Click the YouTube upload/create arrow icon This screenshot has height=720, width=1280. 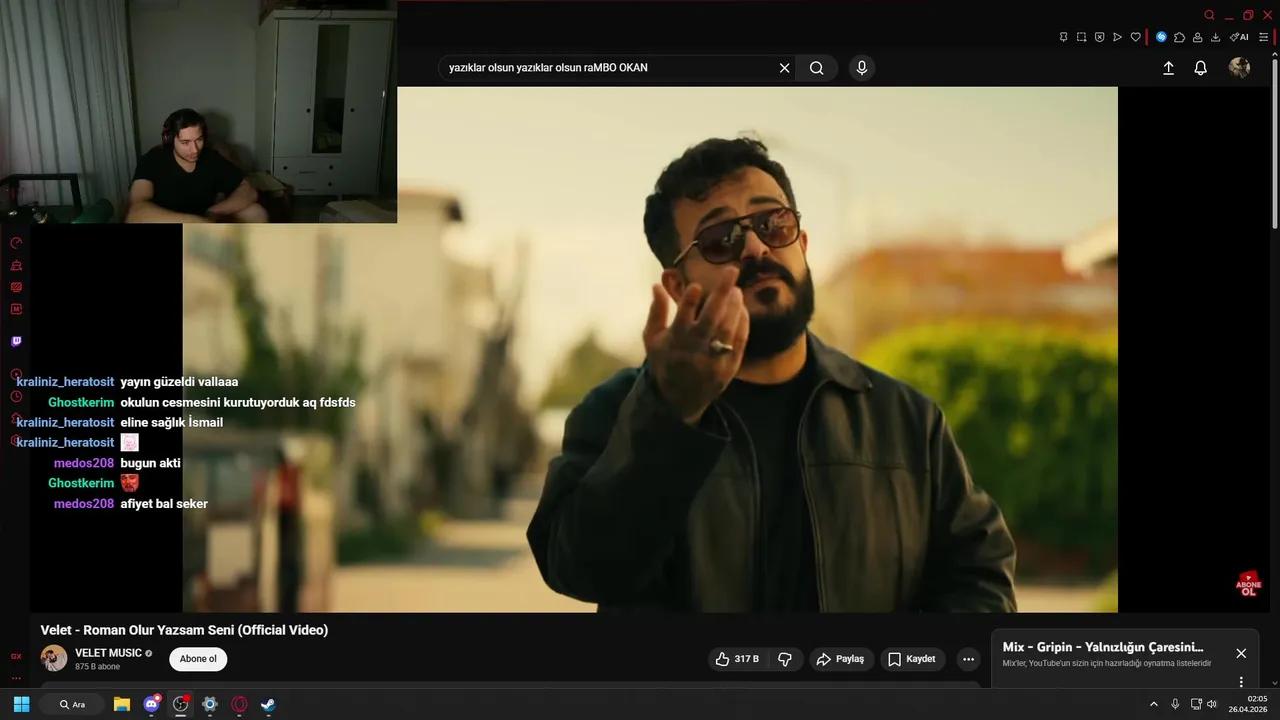click(x=1168, y=68)
